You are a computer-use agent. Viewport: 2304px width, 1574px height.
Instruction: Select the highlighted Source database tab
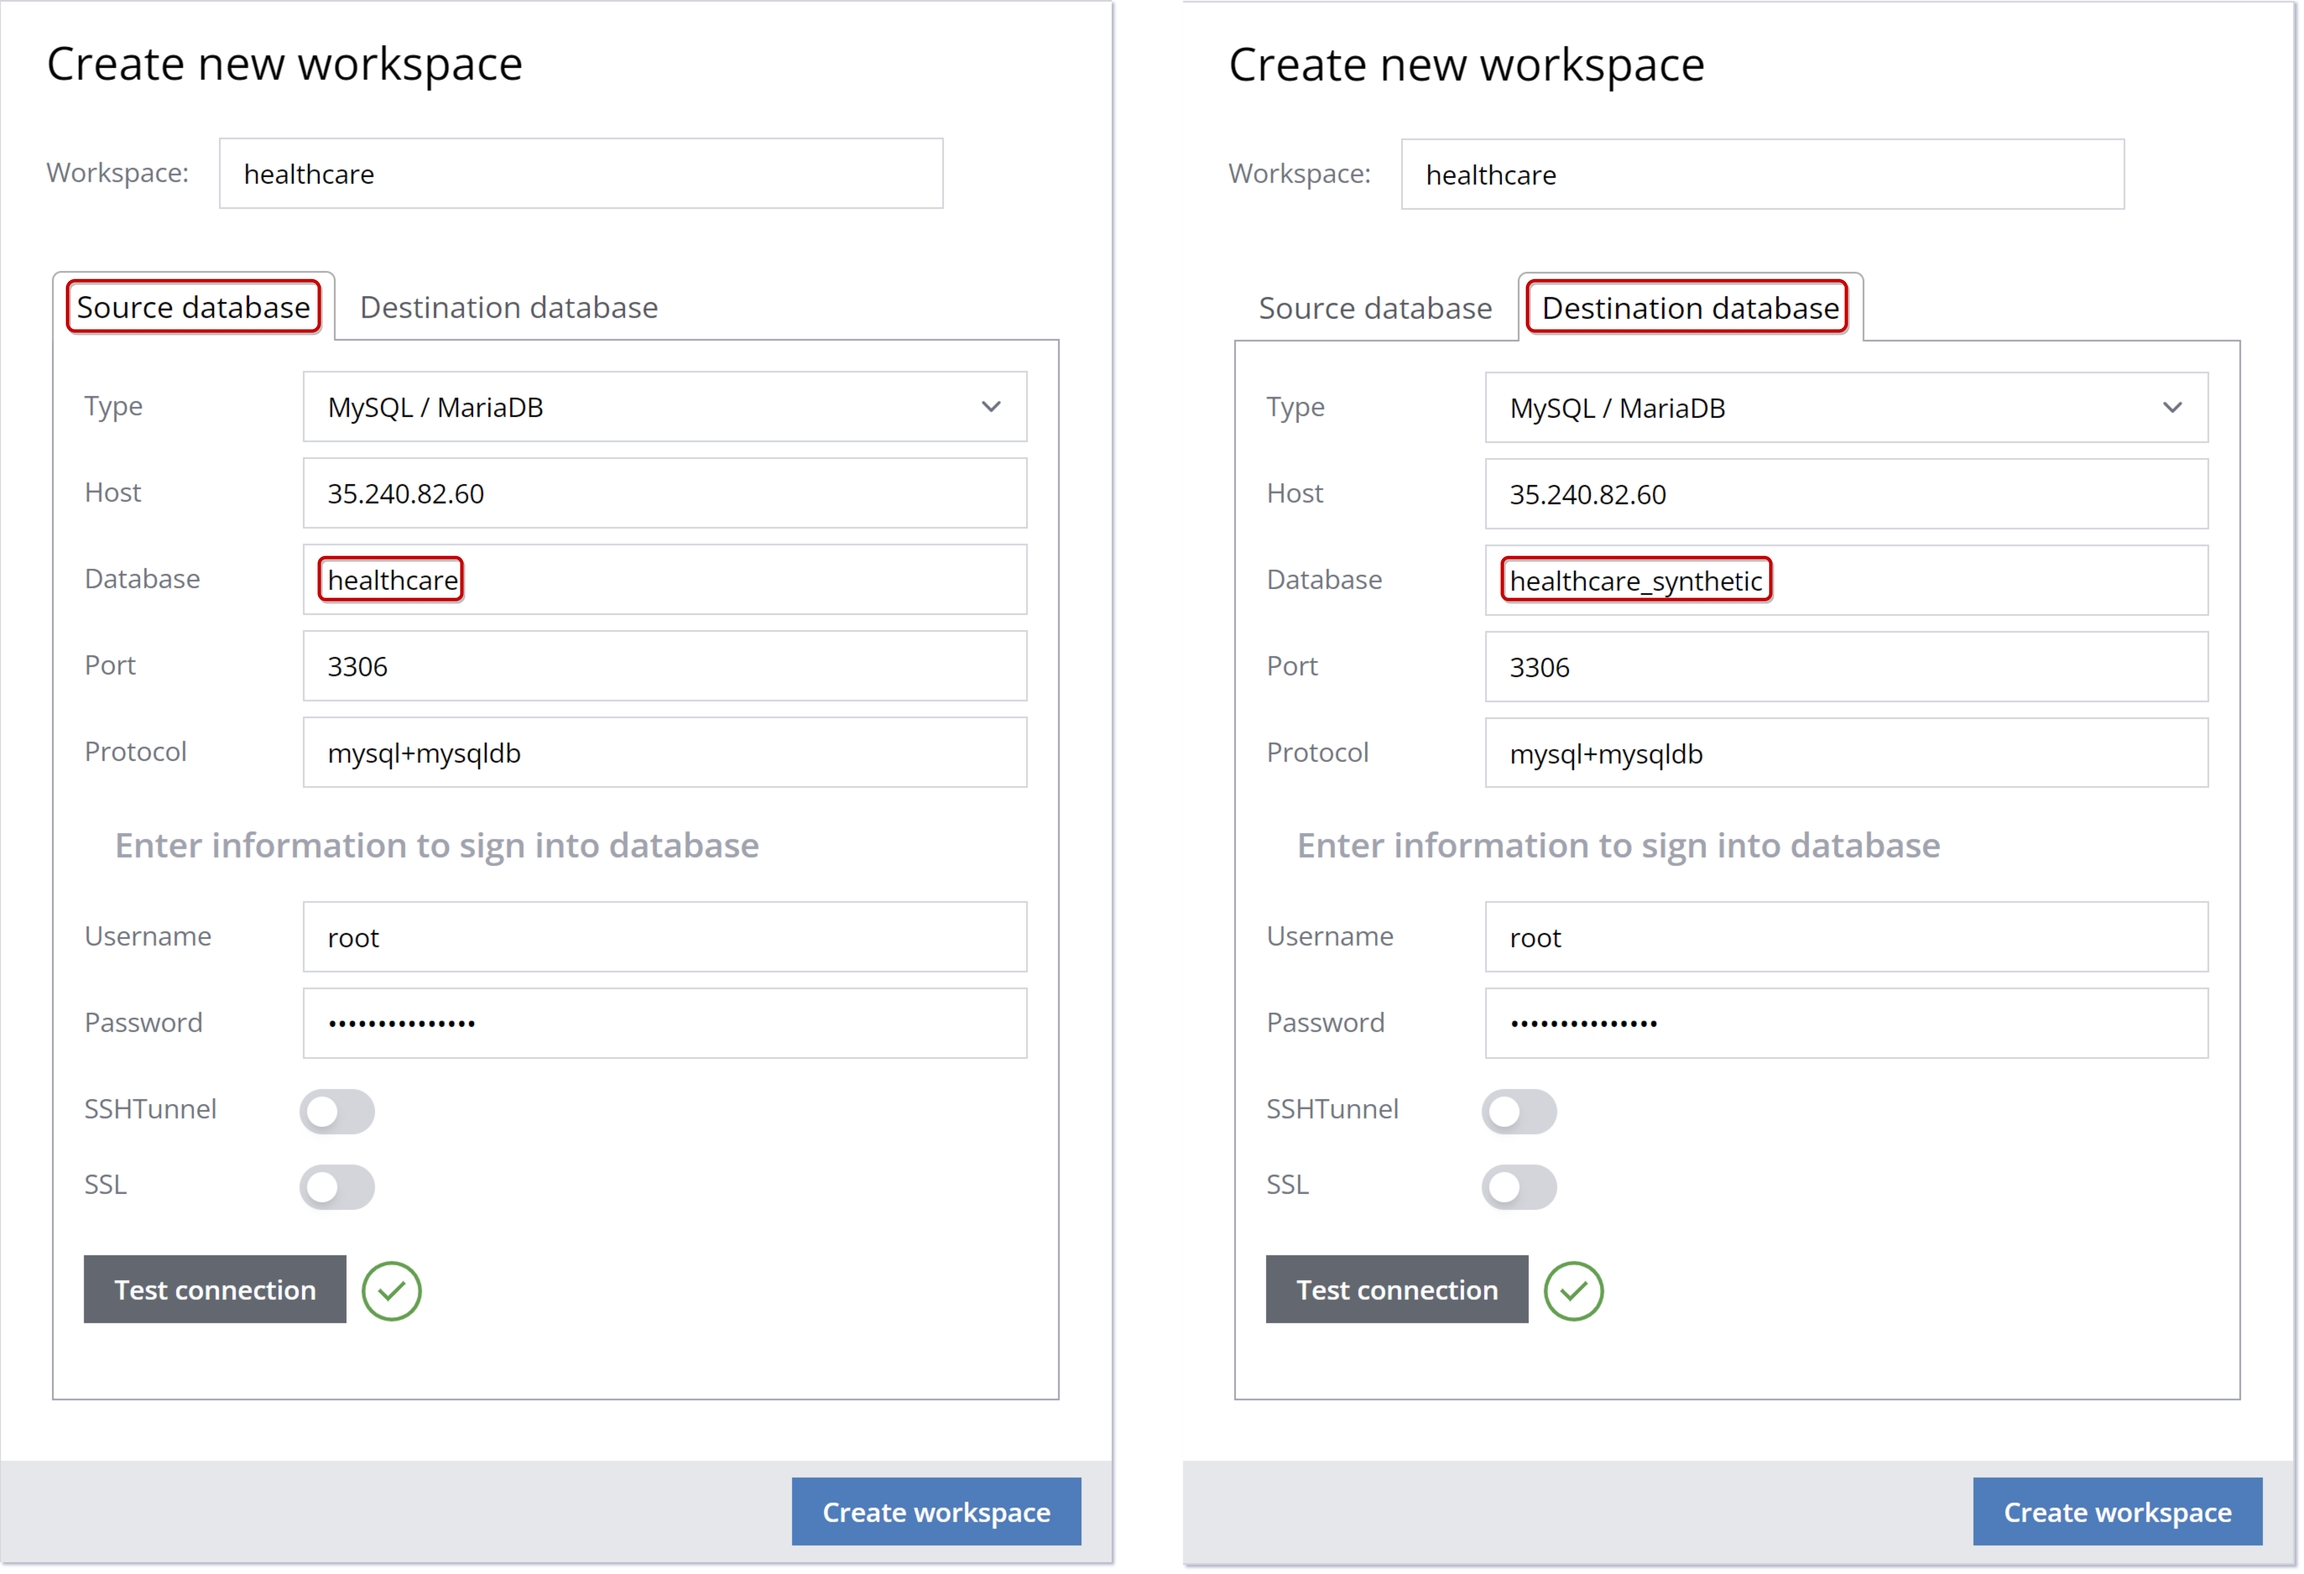coord(193,307)
